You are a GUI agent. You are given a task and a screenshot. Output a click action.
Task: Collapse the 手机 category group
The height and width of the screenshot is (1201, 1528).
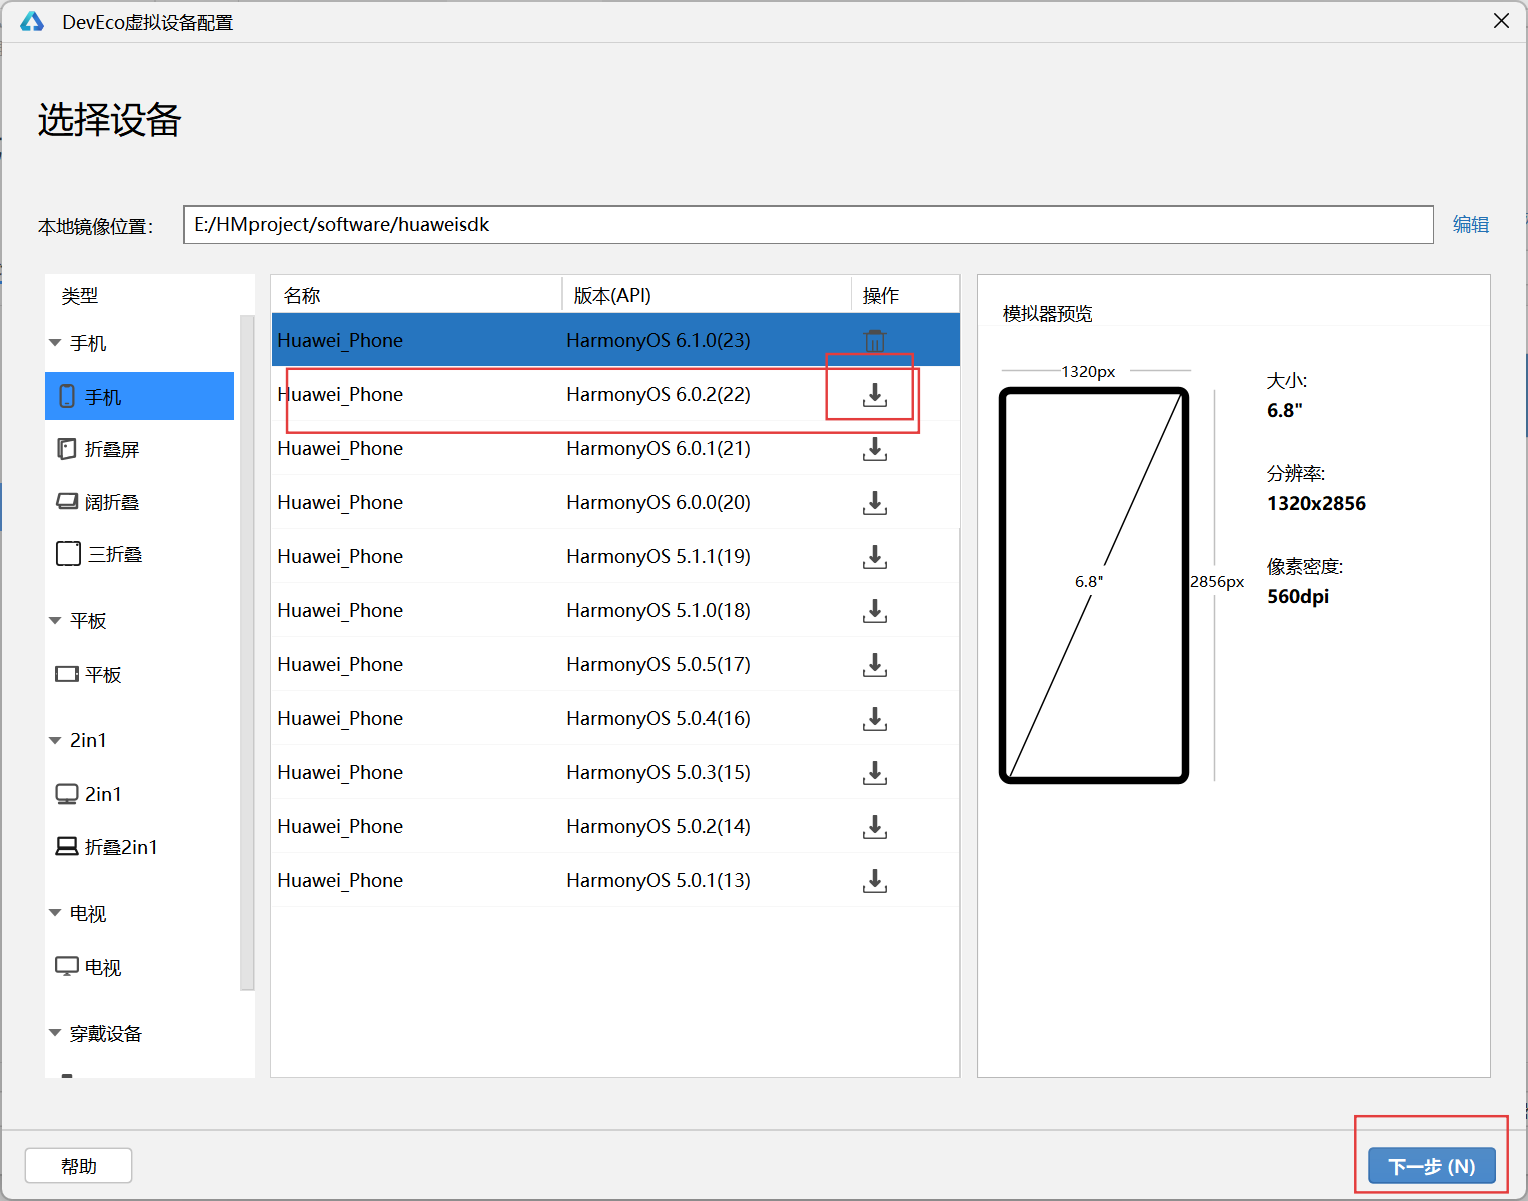tap(55, 343)
